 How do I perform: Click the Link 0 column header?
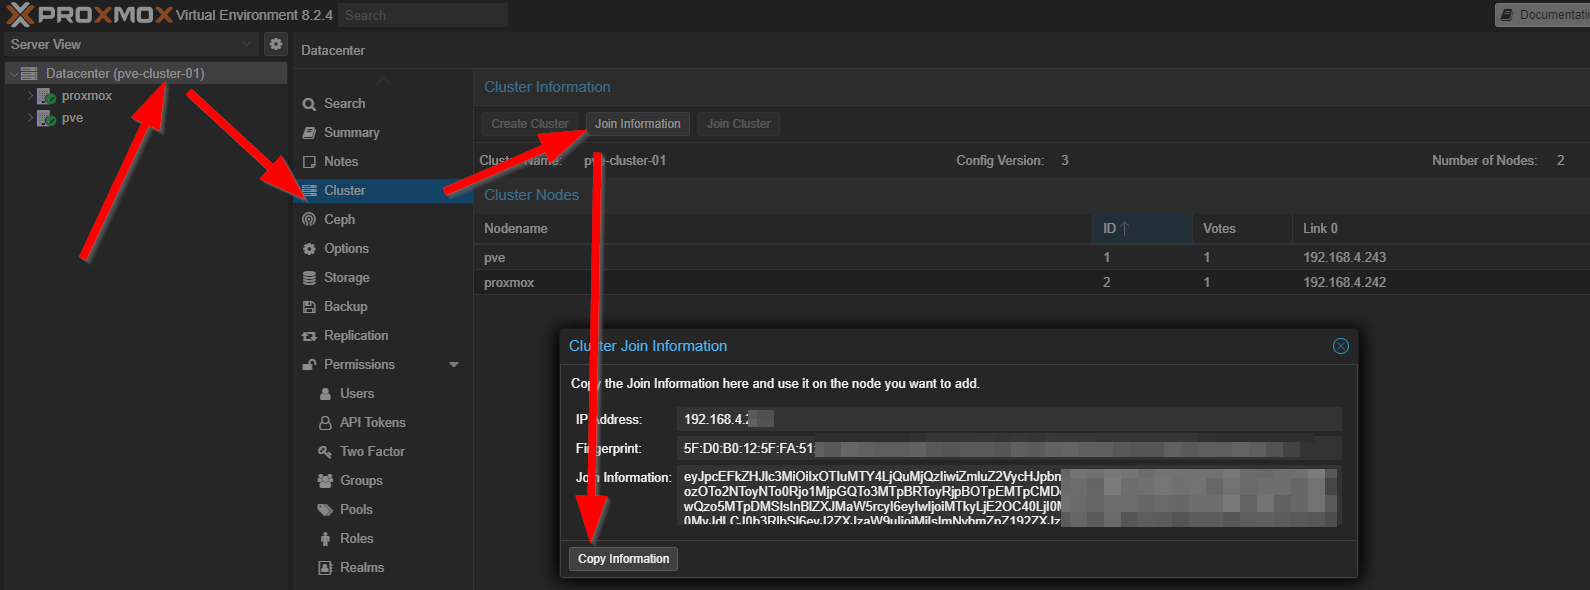(1441, 229)
